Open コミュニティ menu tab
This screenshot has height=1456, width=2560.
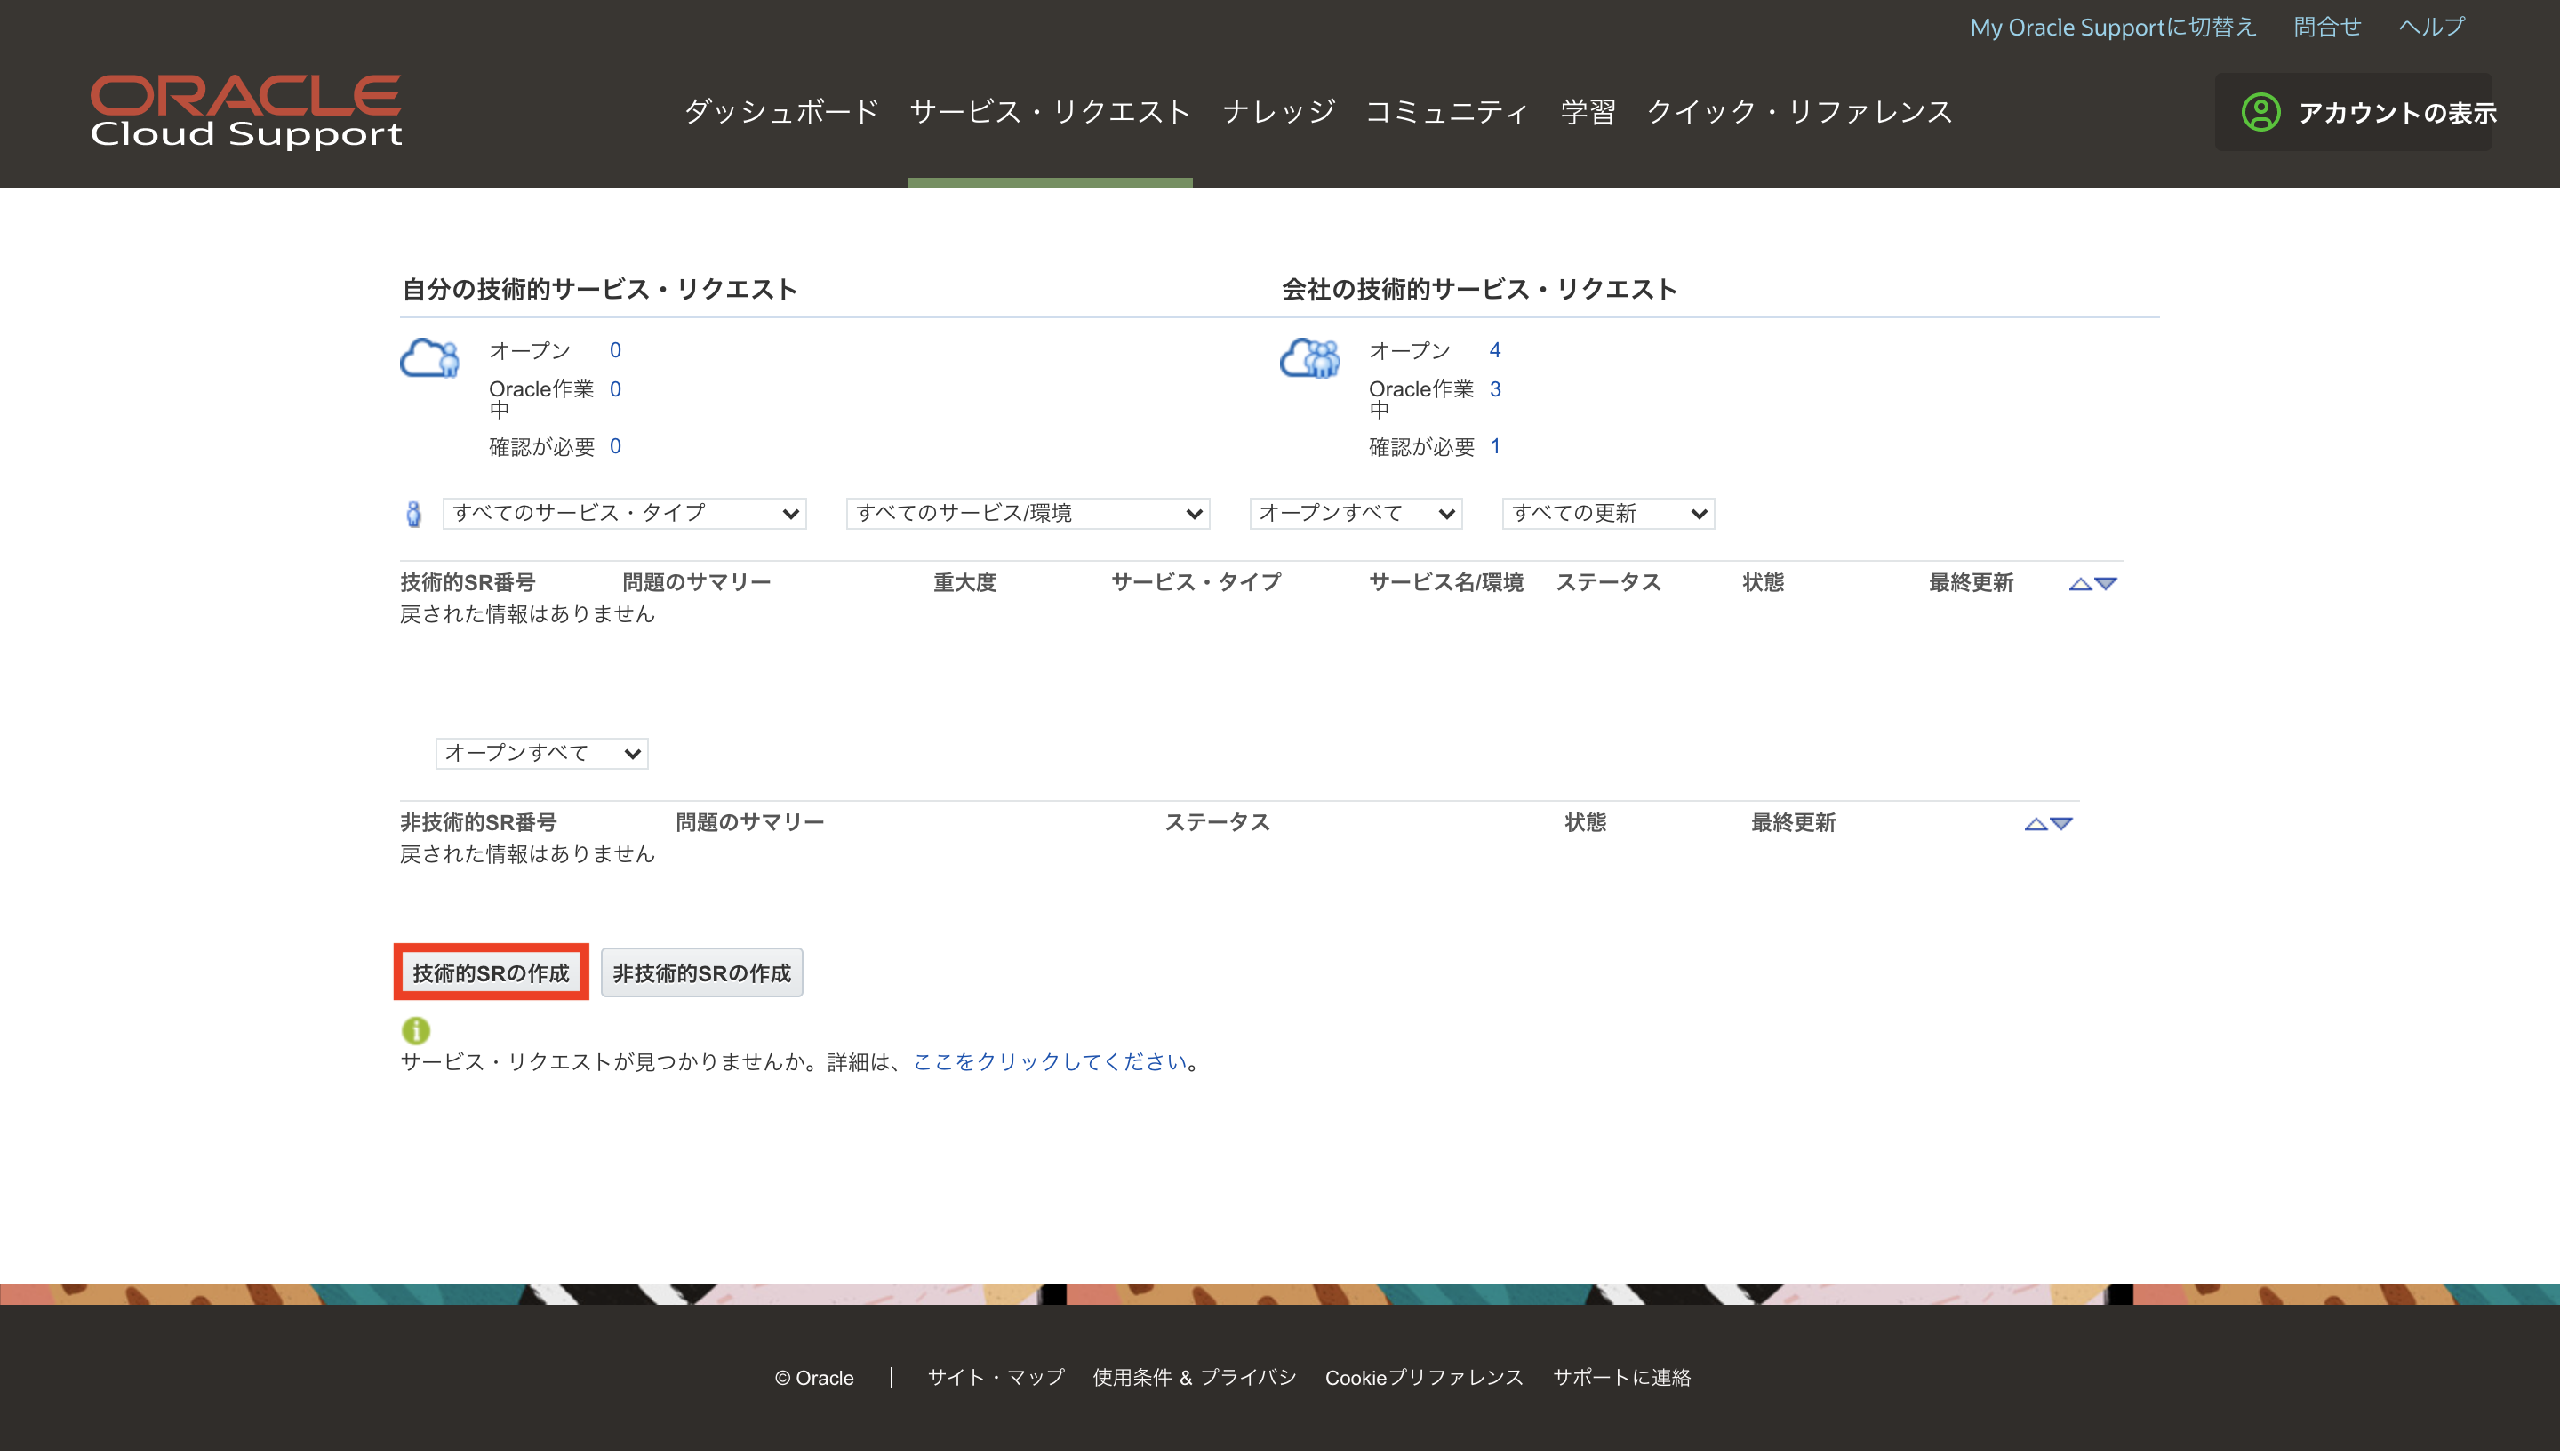(x=1447, y=111)
